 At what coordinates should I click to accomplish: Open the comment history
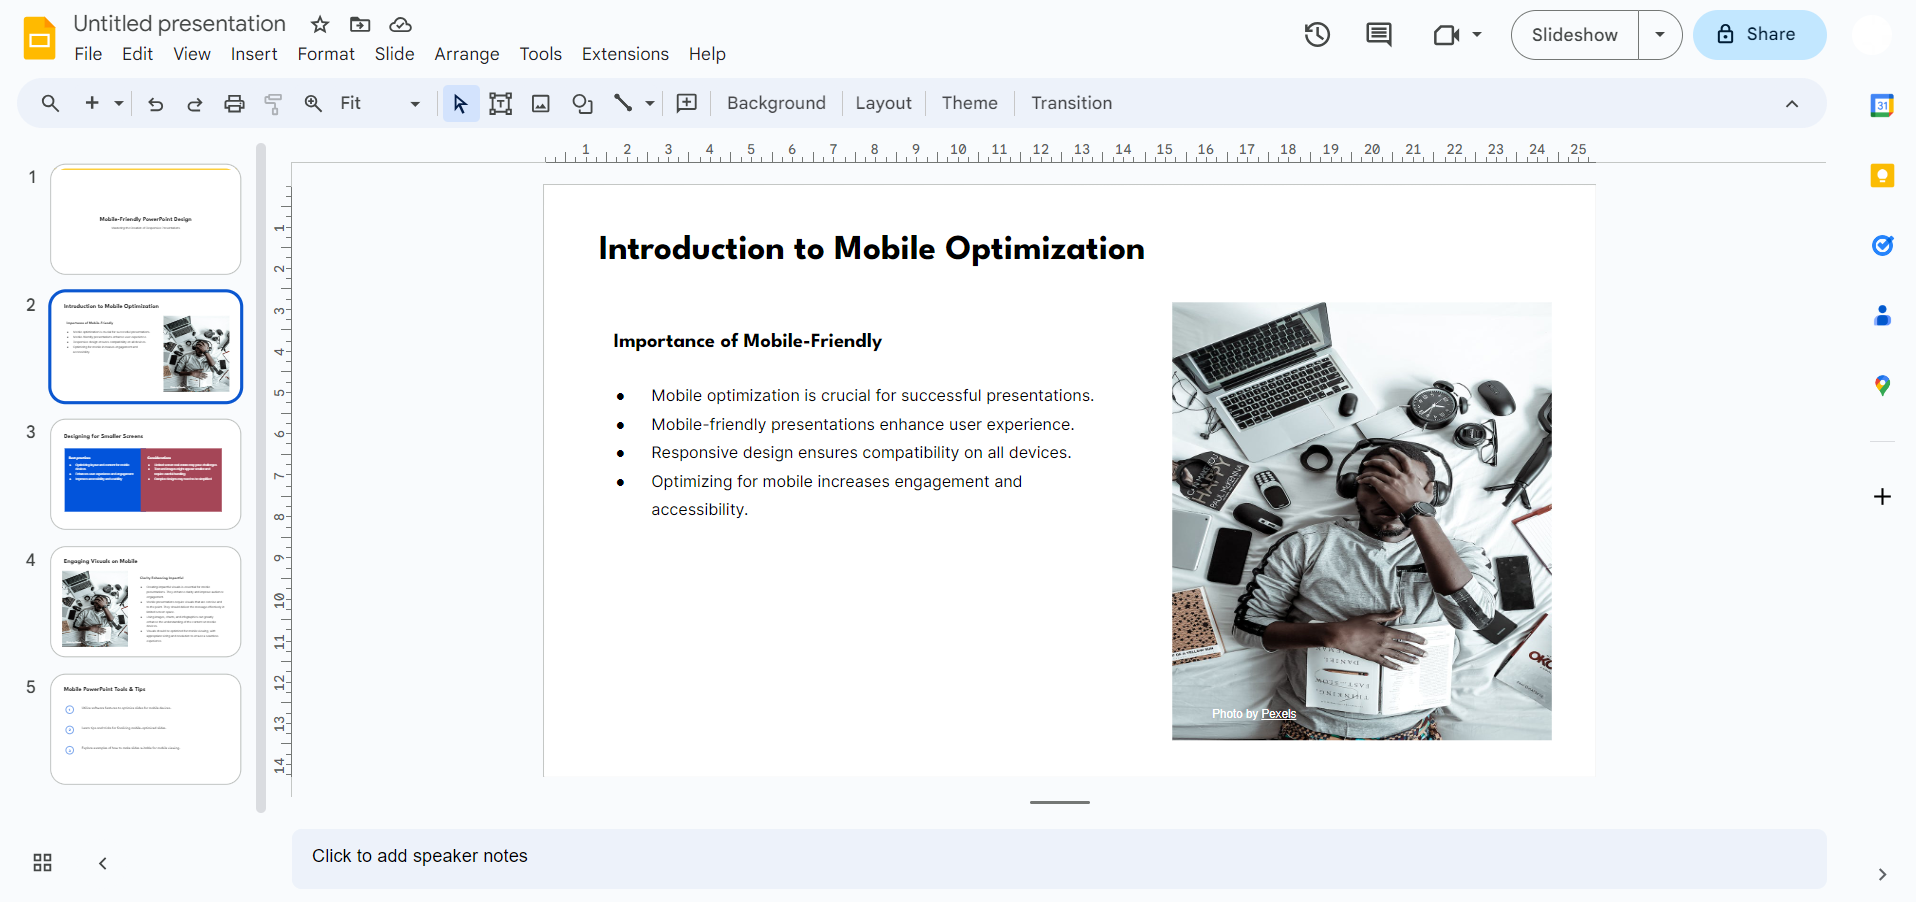pos(1378,34)
